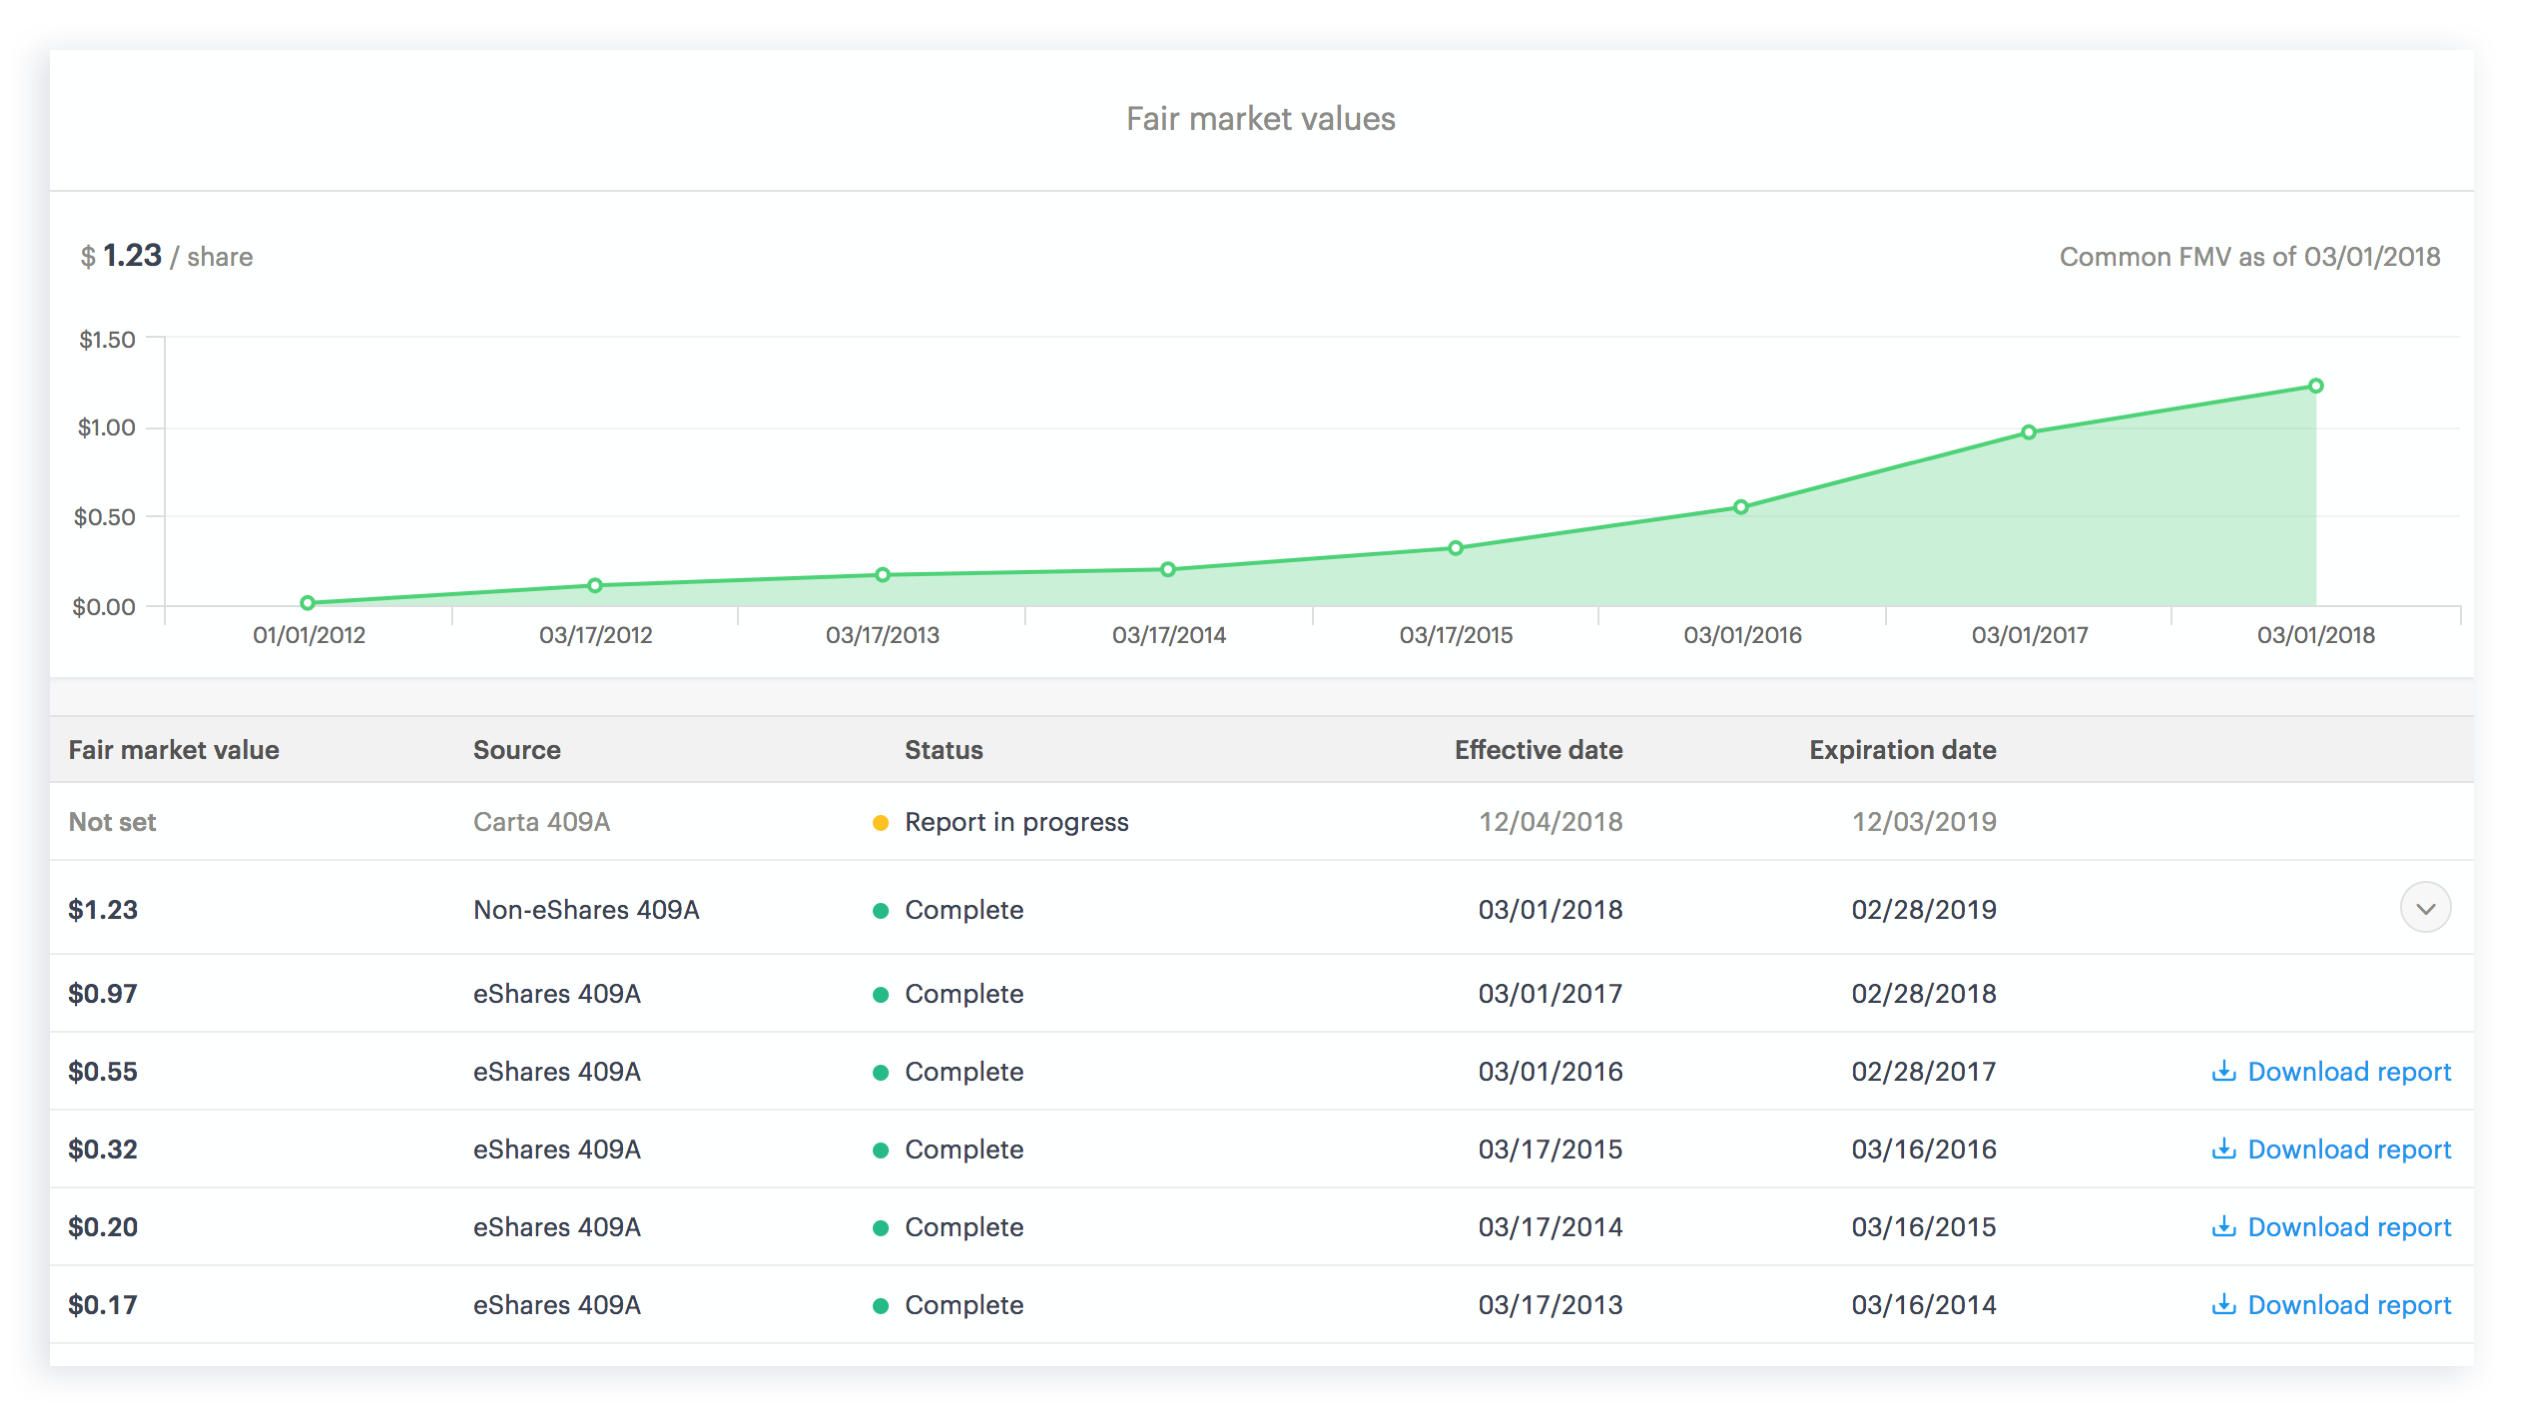Open Download report link for 03/17/2014

point(2348,1228)
